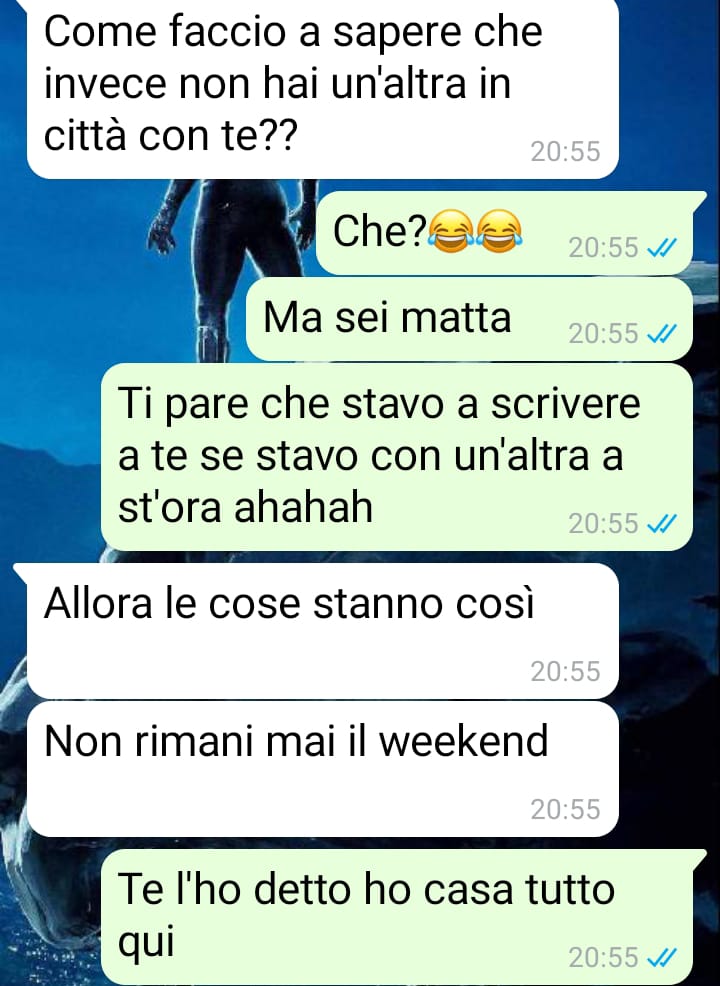Select the 'Che?' reply with laughing emojis
The height and width of the screenshot is (986, 720).
[504, 233]
